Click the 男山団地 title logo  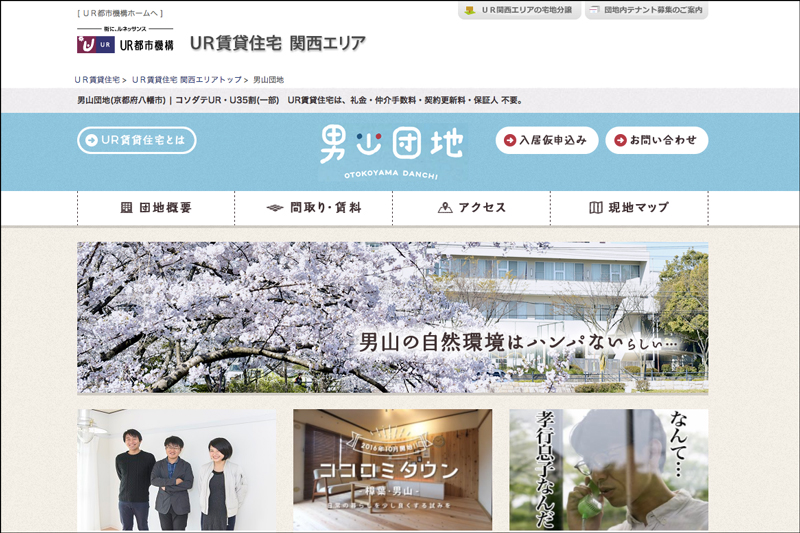pyautogui.click(x=391, y=148)
